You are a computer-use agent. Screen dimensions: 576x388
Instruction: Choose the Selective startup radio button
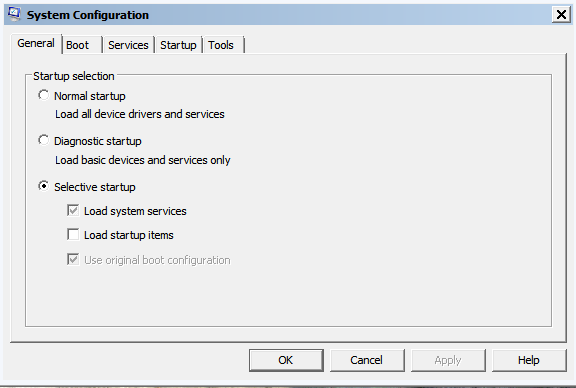point(43,186)
